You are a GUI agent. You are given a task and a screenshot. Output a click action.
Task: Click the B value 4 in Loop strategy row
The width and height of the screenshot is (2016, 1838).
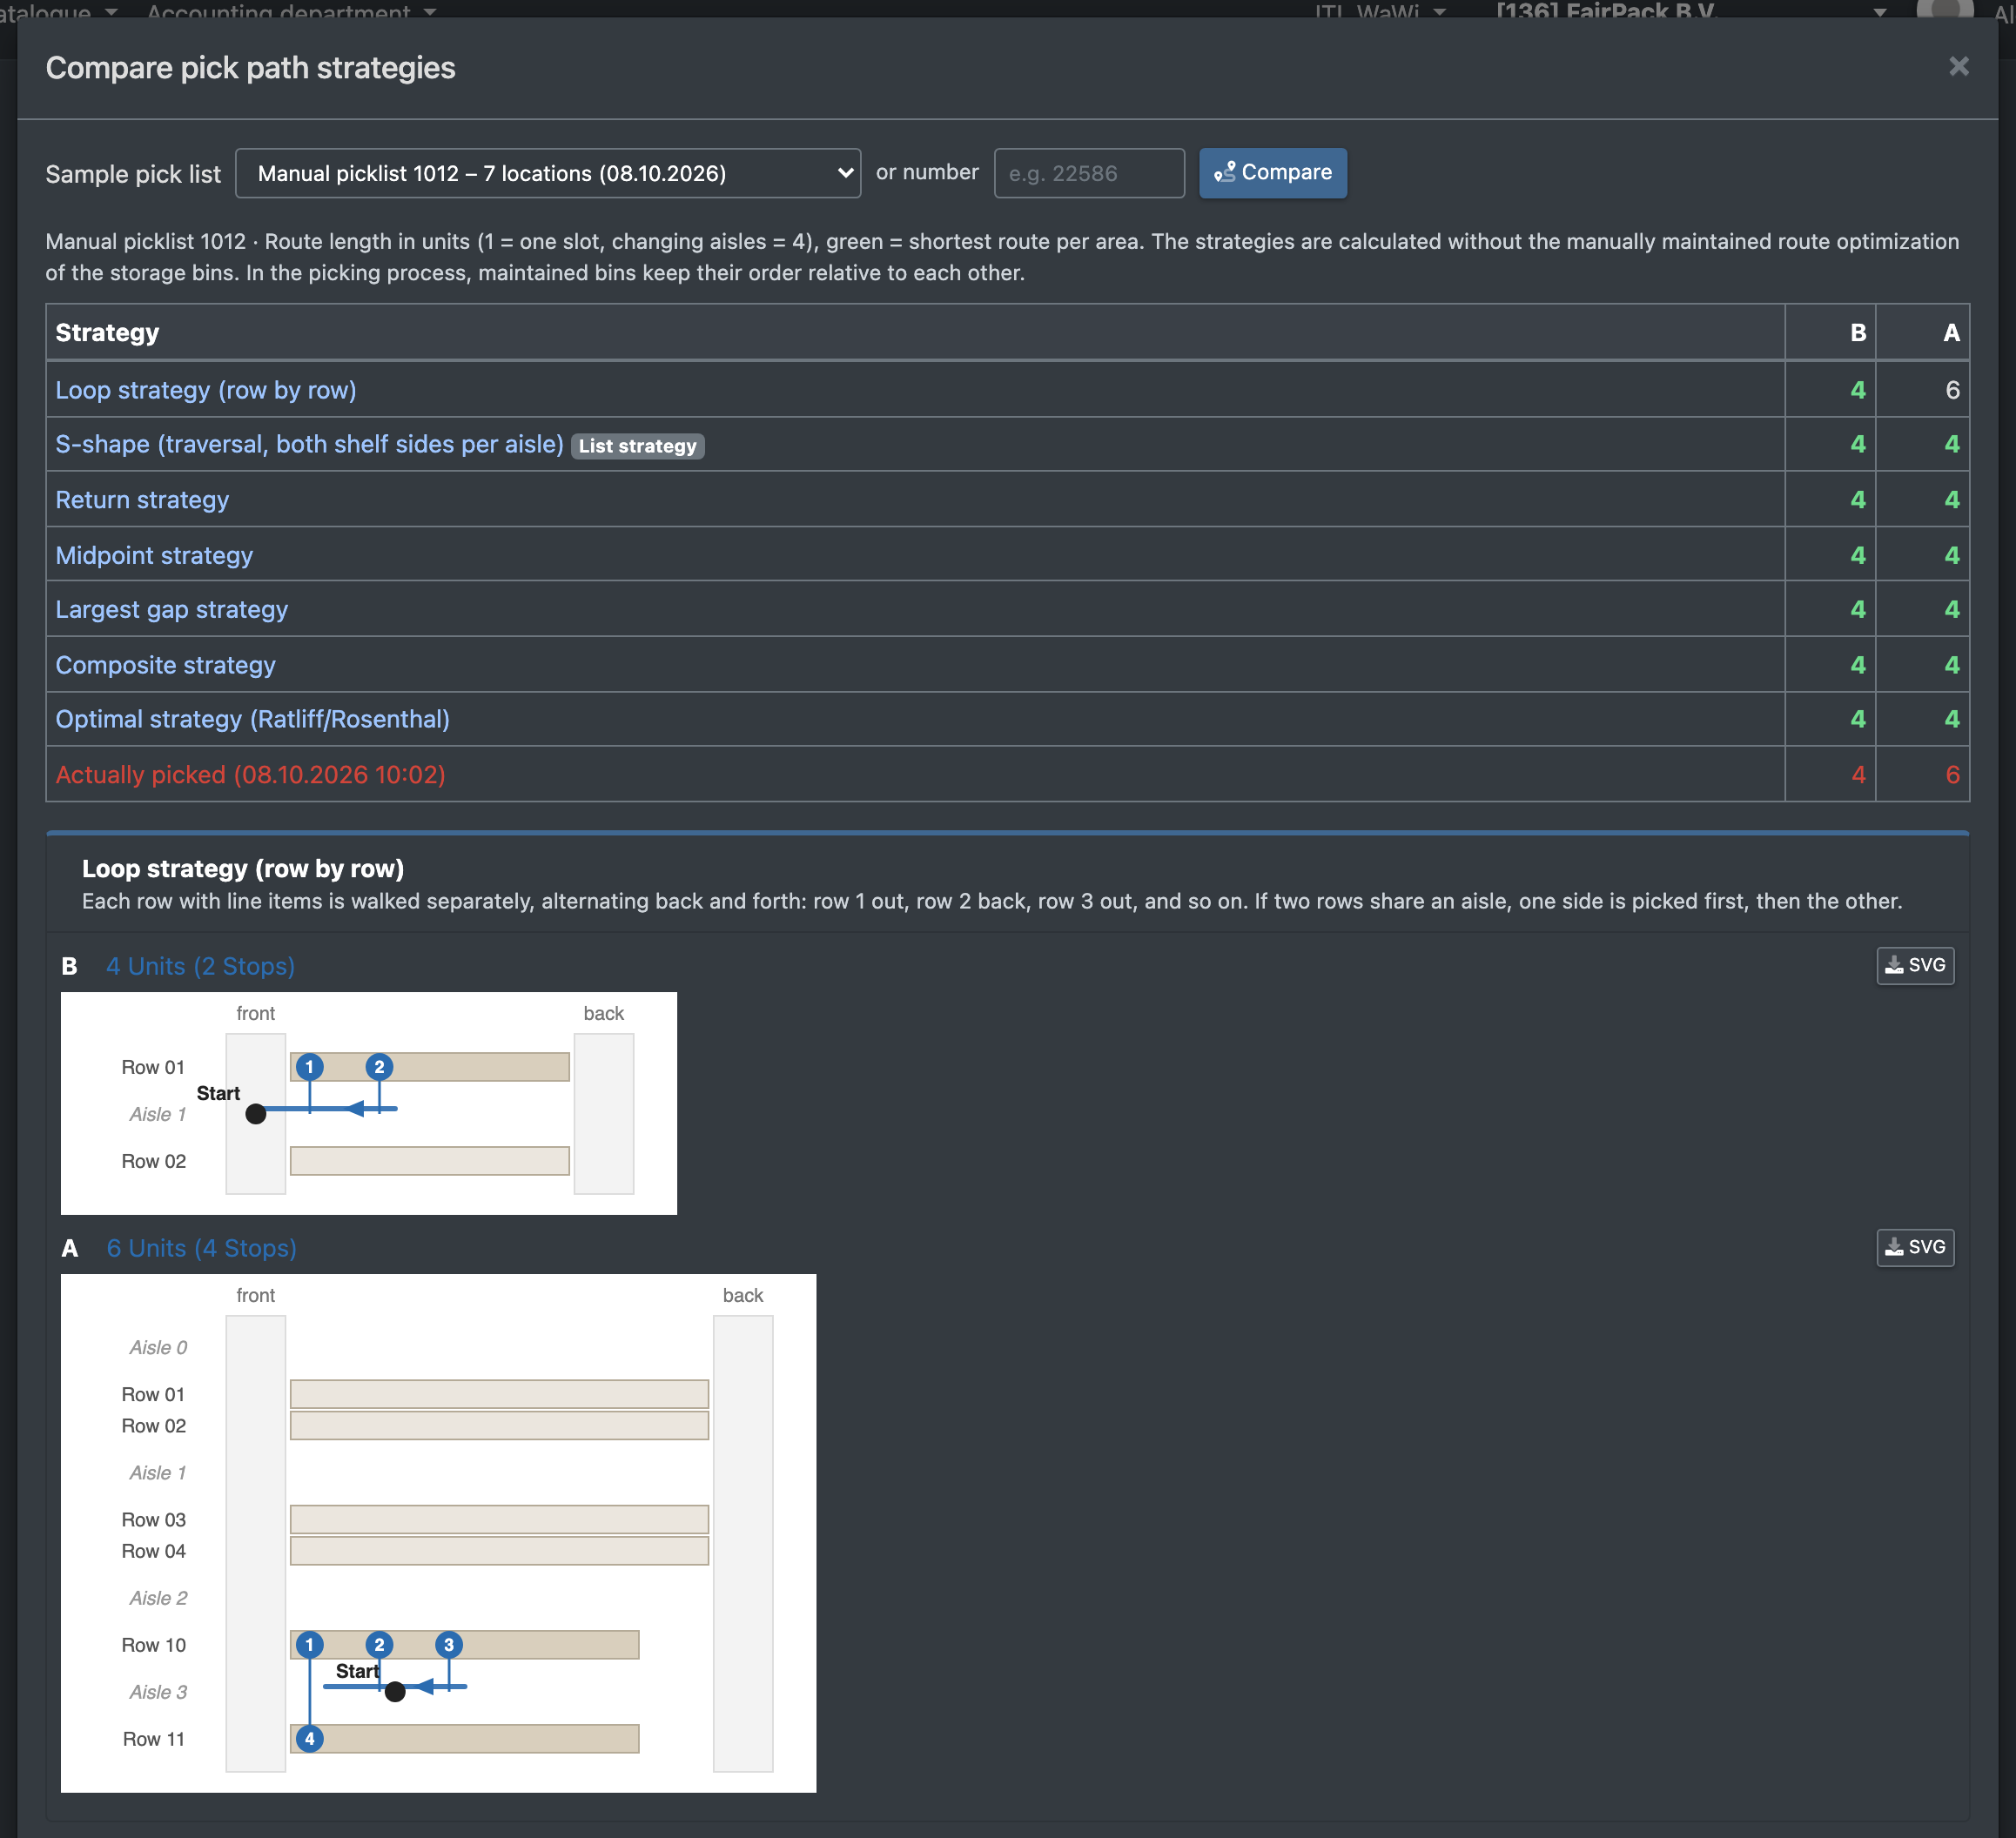[1858, 390]
